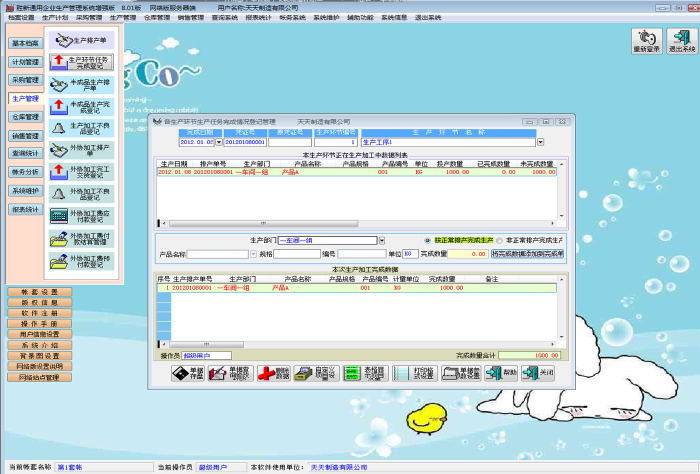
Task: Open the 生产计划 menu
Action: point(55,18)
